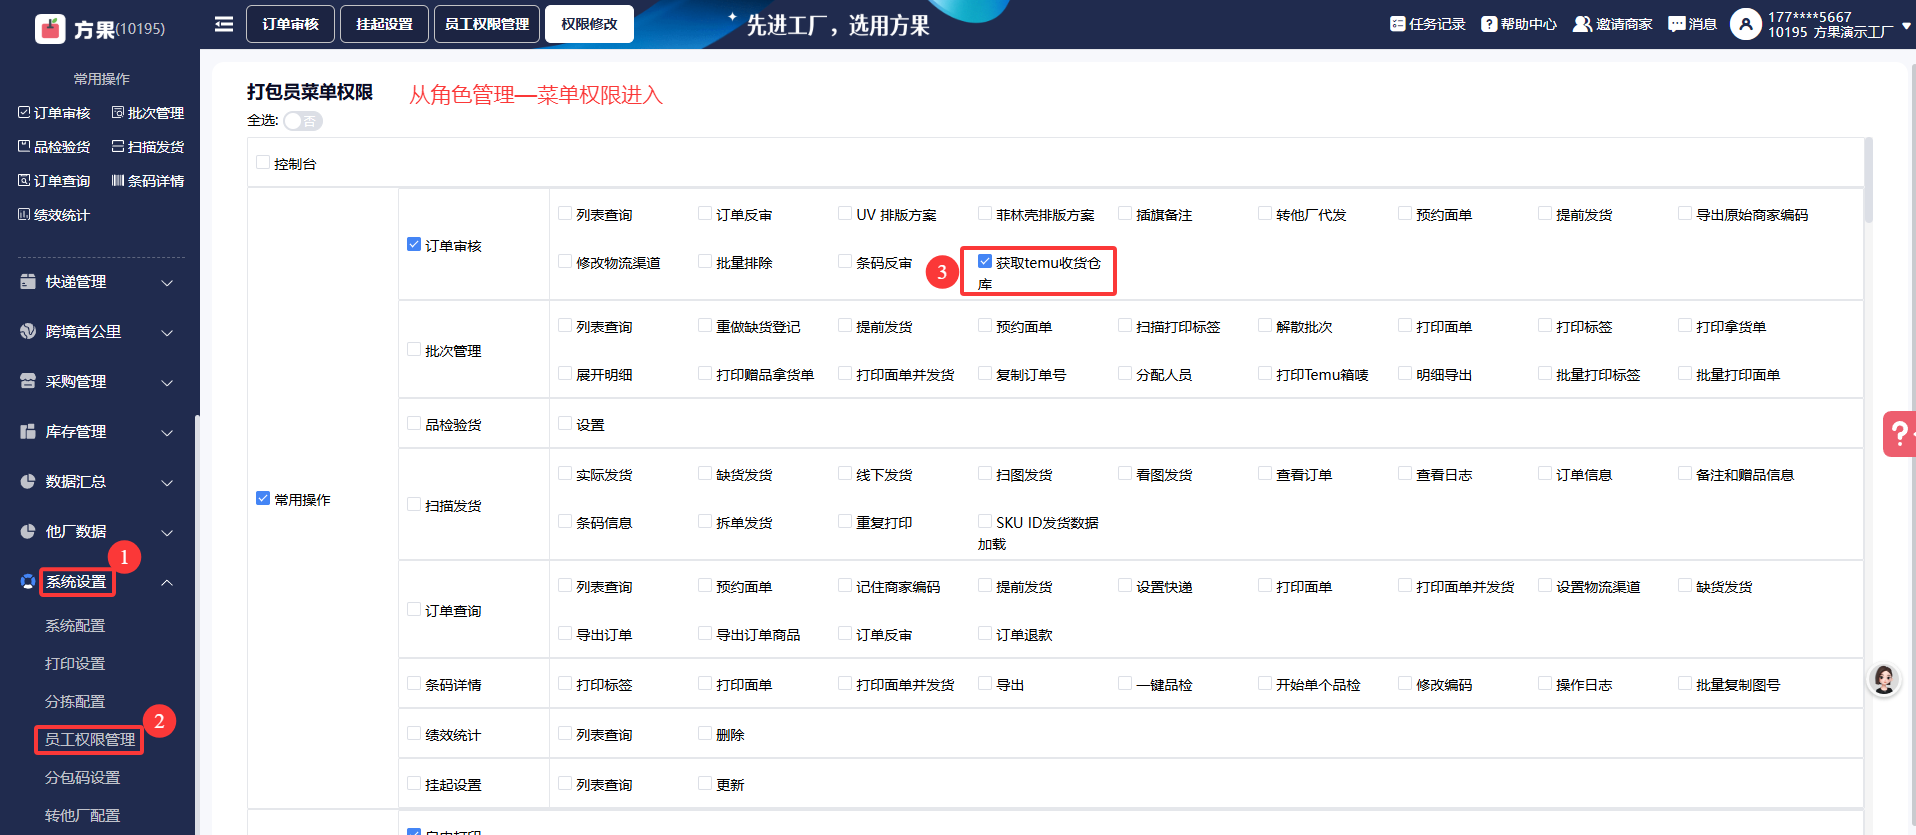Screen dimensions: 1916x835
Task: Check the 导出原始商家编码 checkbox
Action: click(x=1685, y=213)
